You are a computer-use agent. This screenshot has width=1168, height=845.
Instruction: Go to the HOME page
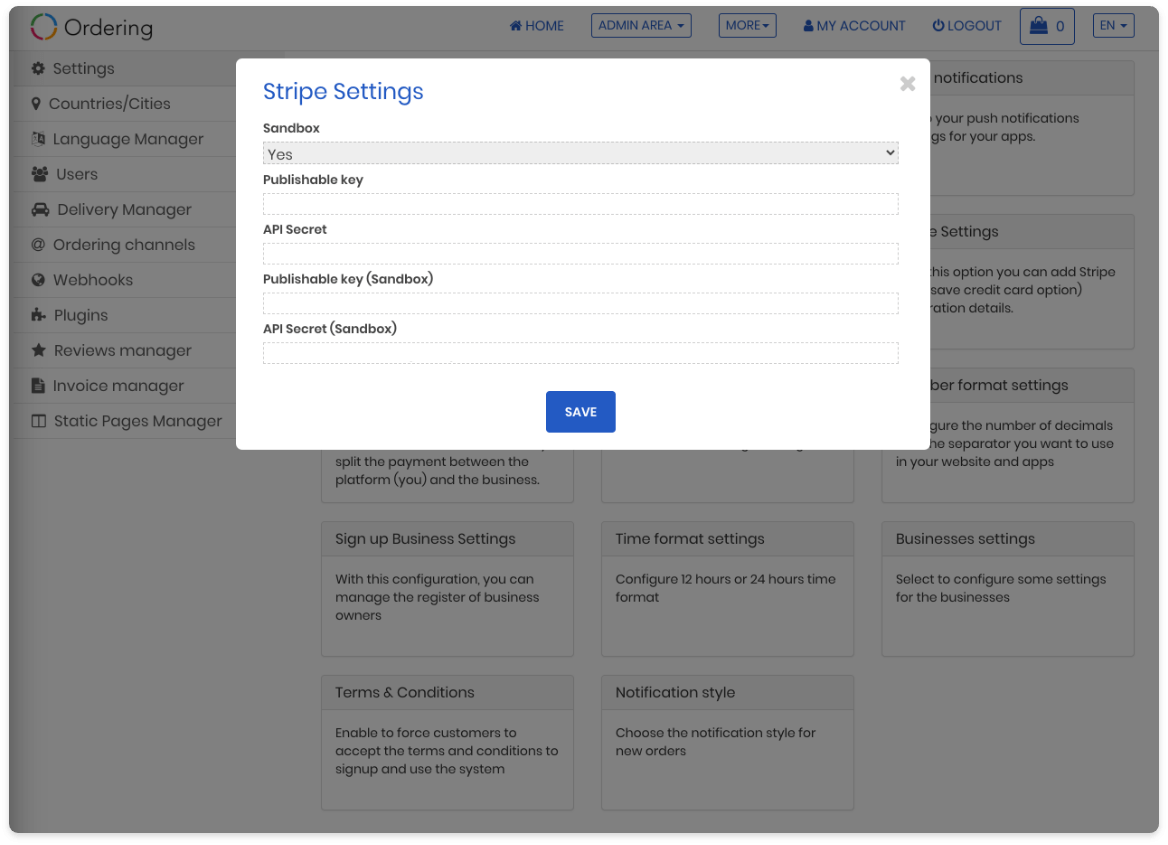tap(536, 25)
